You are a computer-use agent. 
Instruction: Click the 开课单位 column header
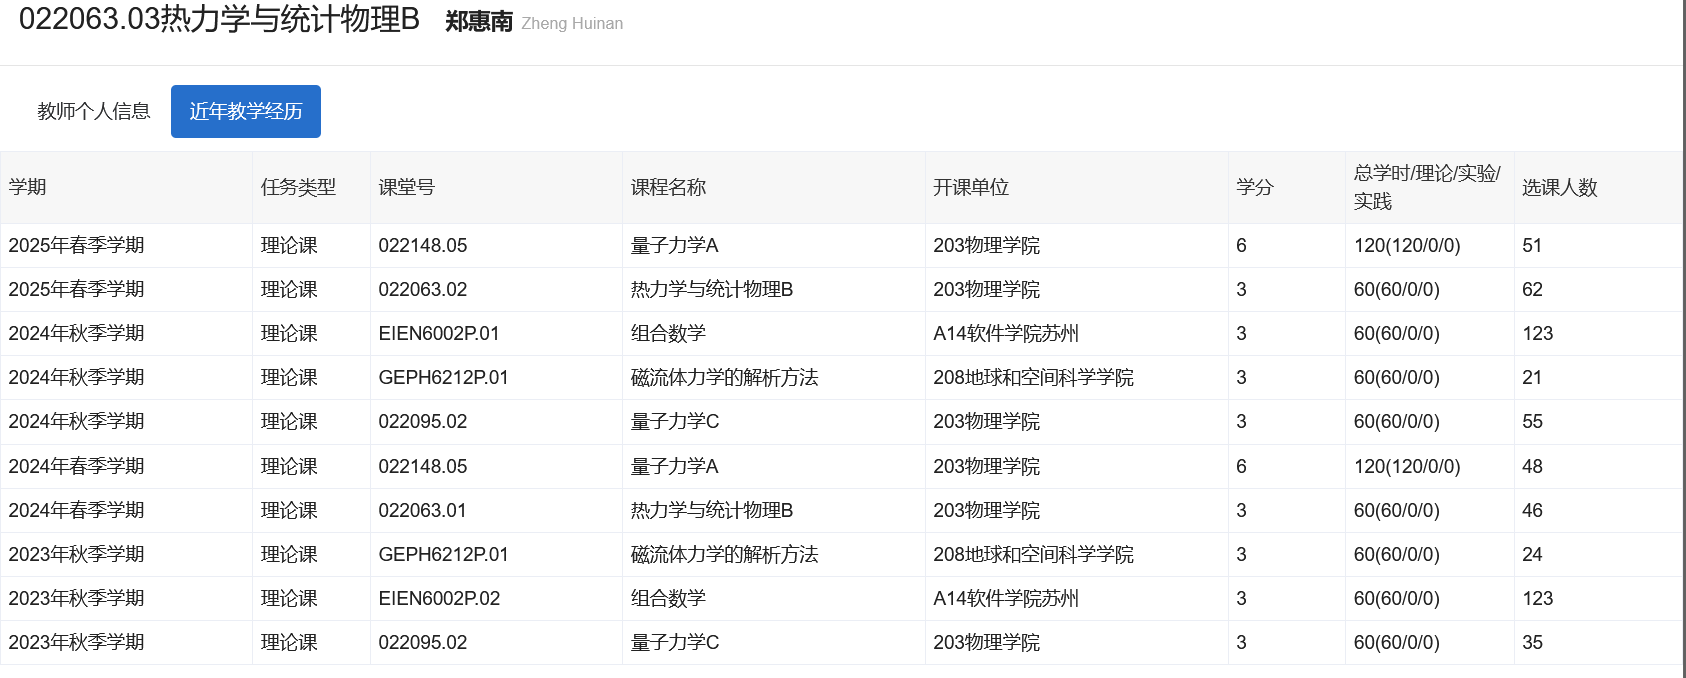(x=971, y=187)
